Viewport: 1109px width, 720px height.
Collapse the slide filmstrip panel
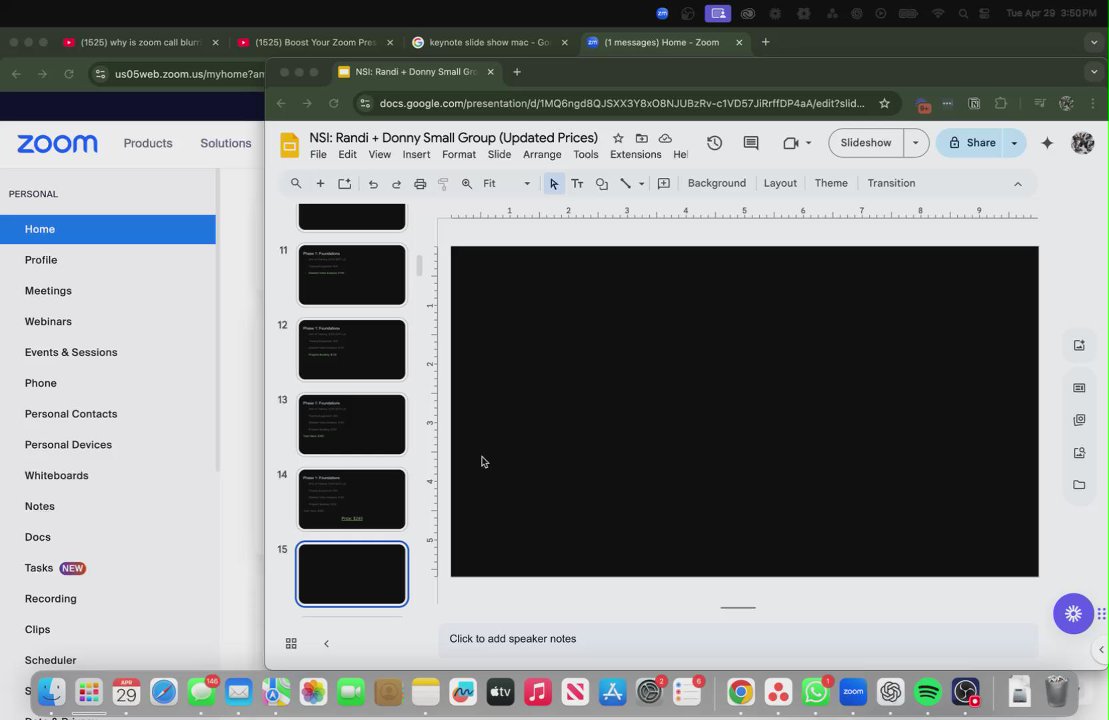coord(326,644)
